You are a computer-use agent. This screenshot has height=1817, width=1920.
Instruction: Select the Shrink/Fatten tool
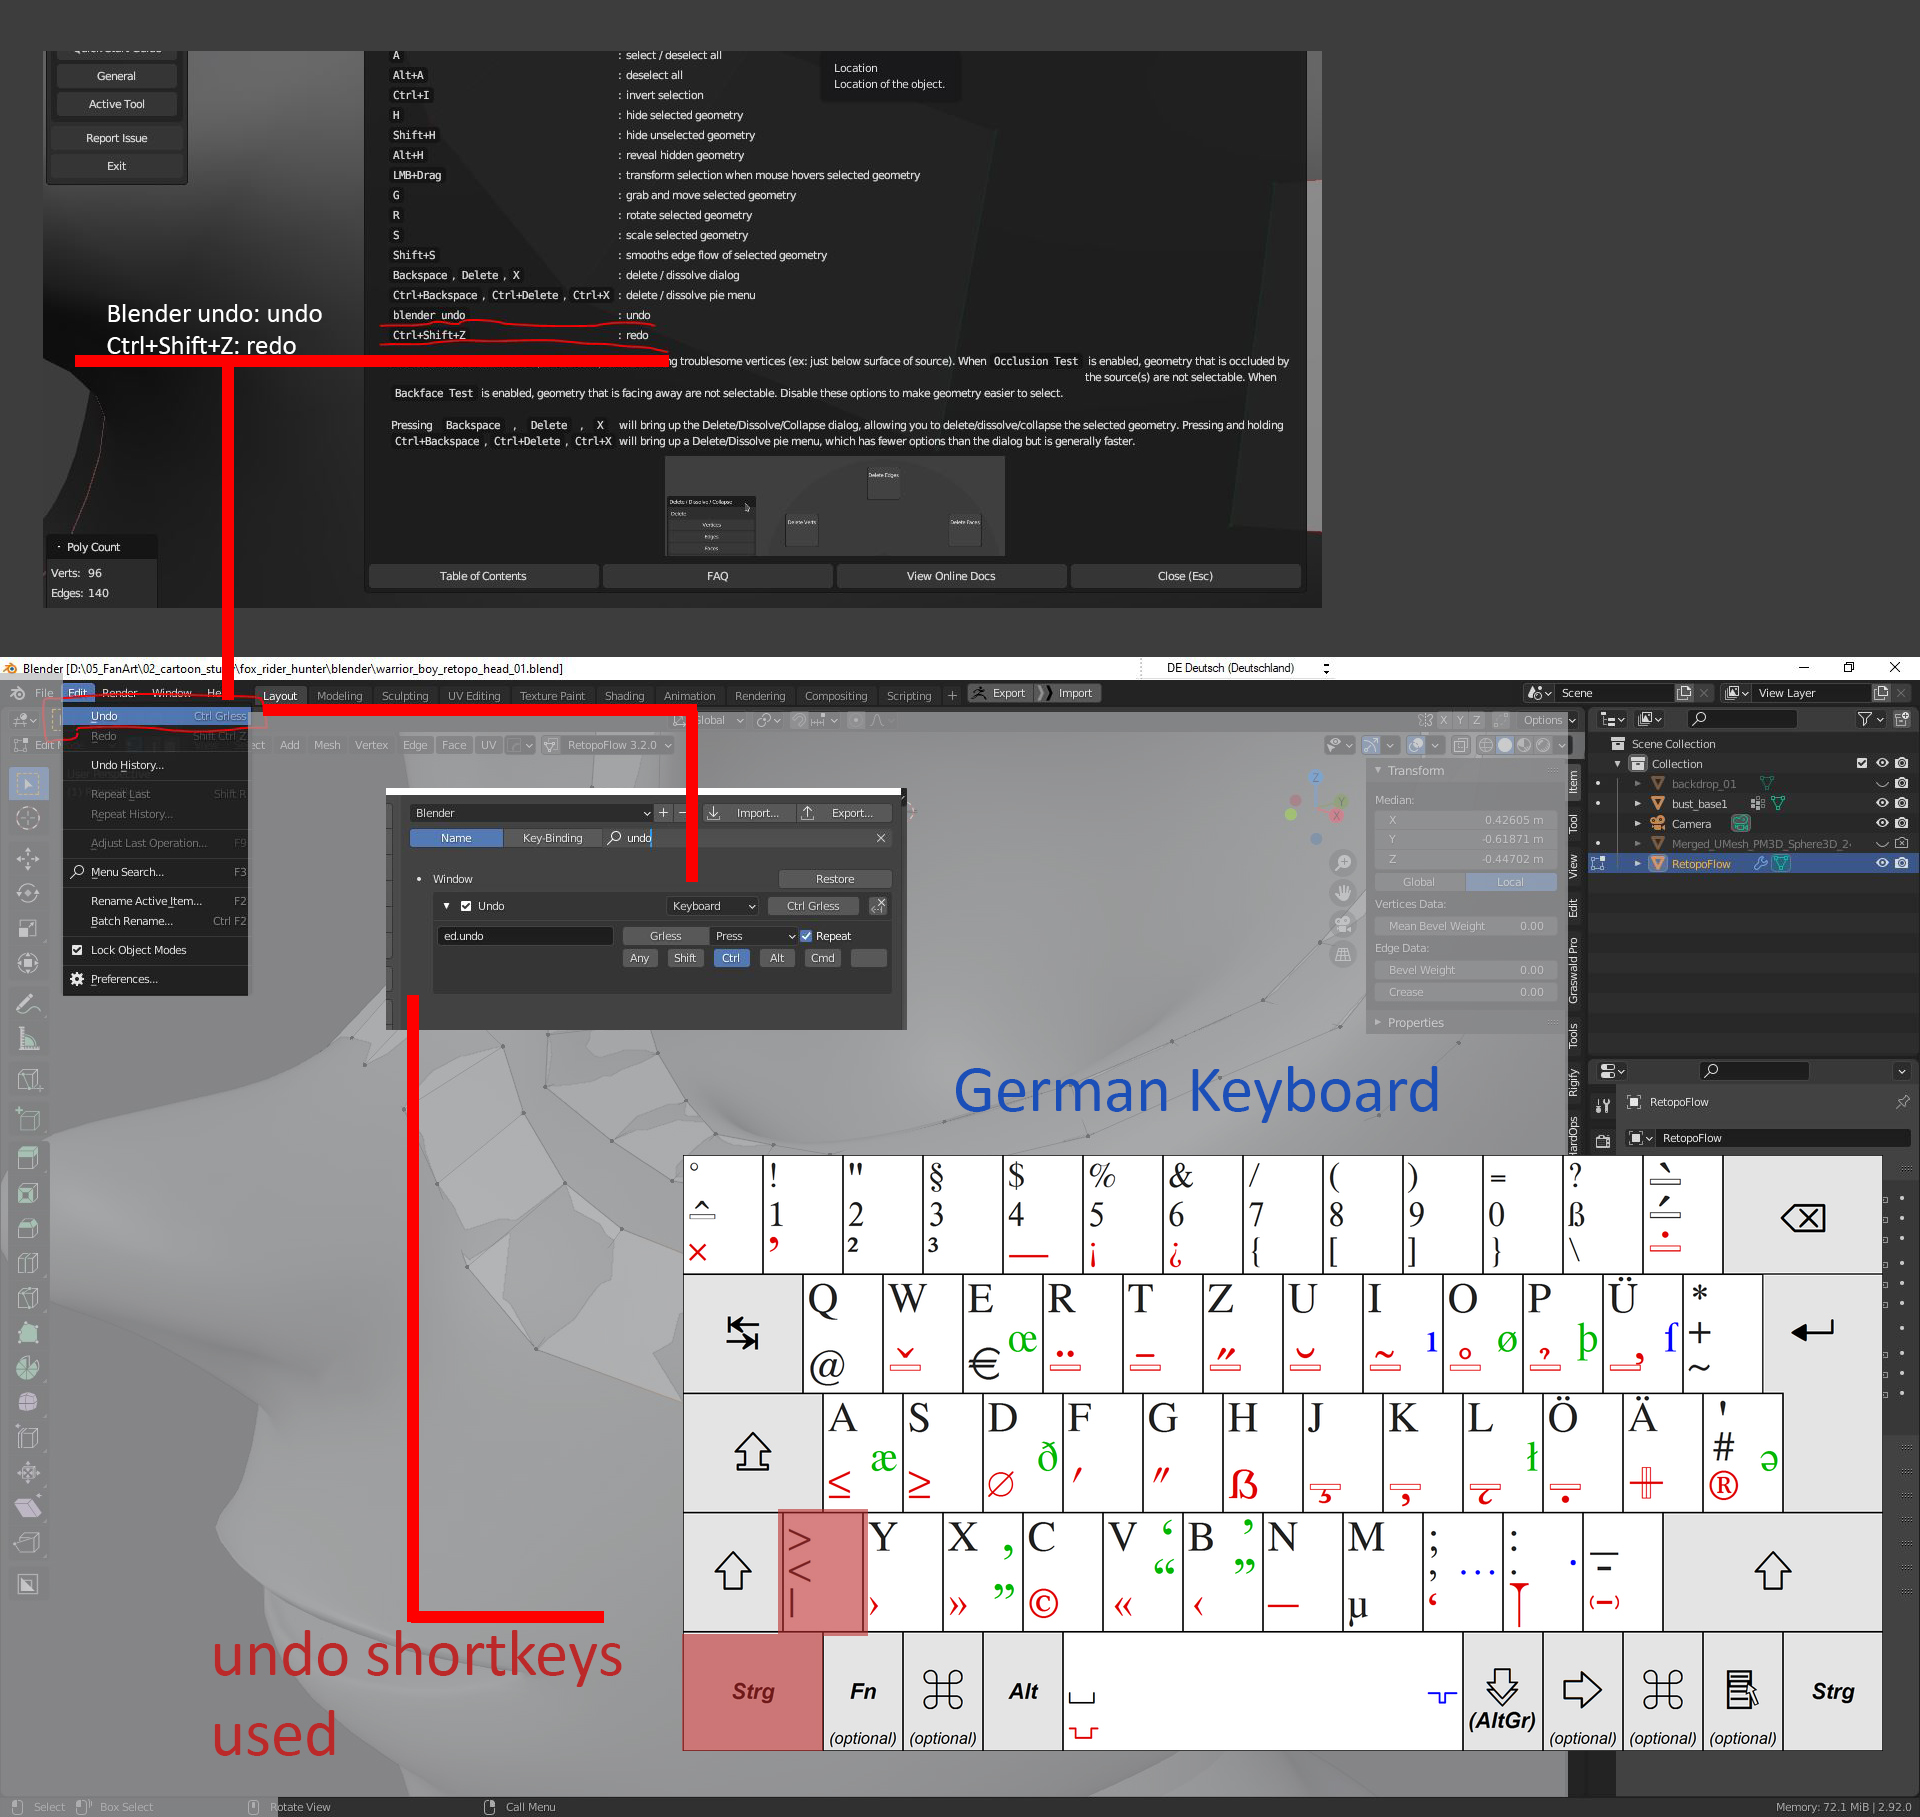(x=28, y=1472)
